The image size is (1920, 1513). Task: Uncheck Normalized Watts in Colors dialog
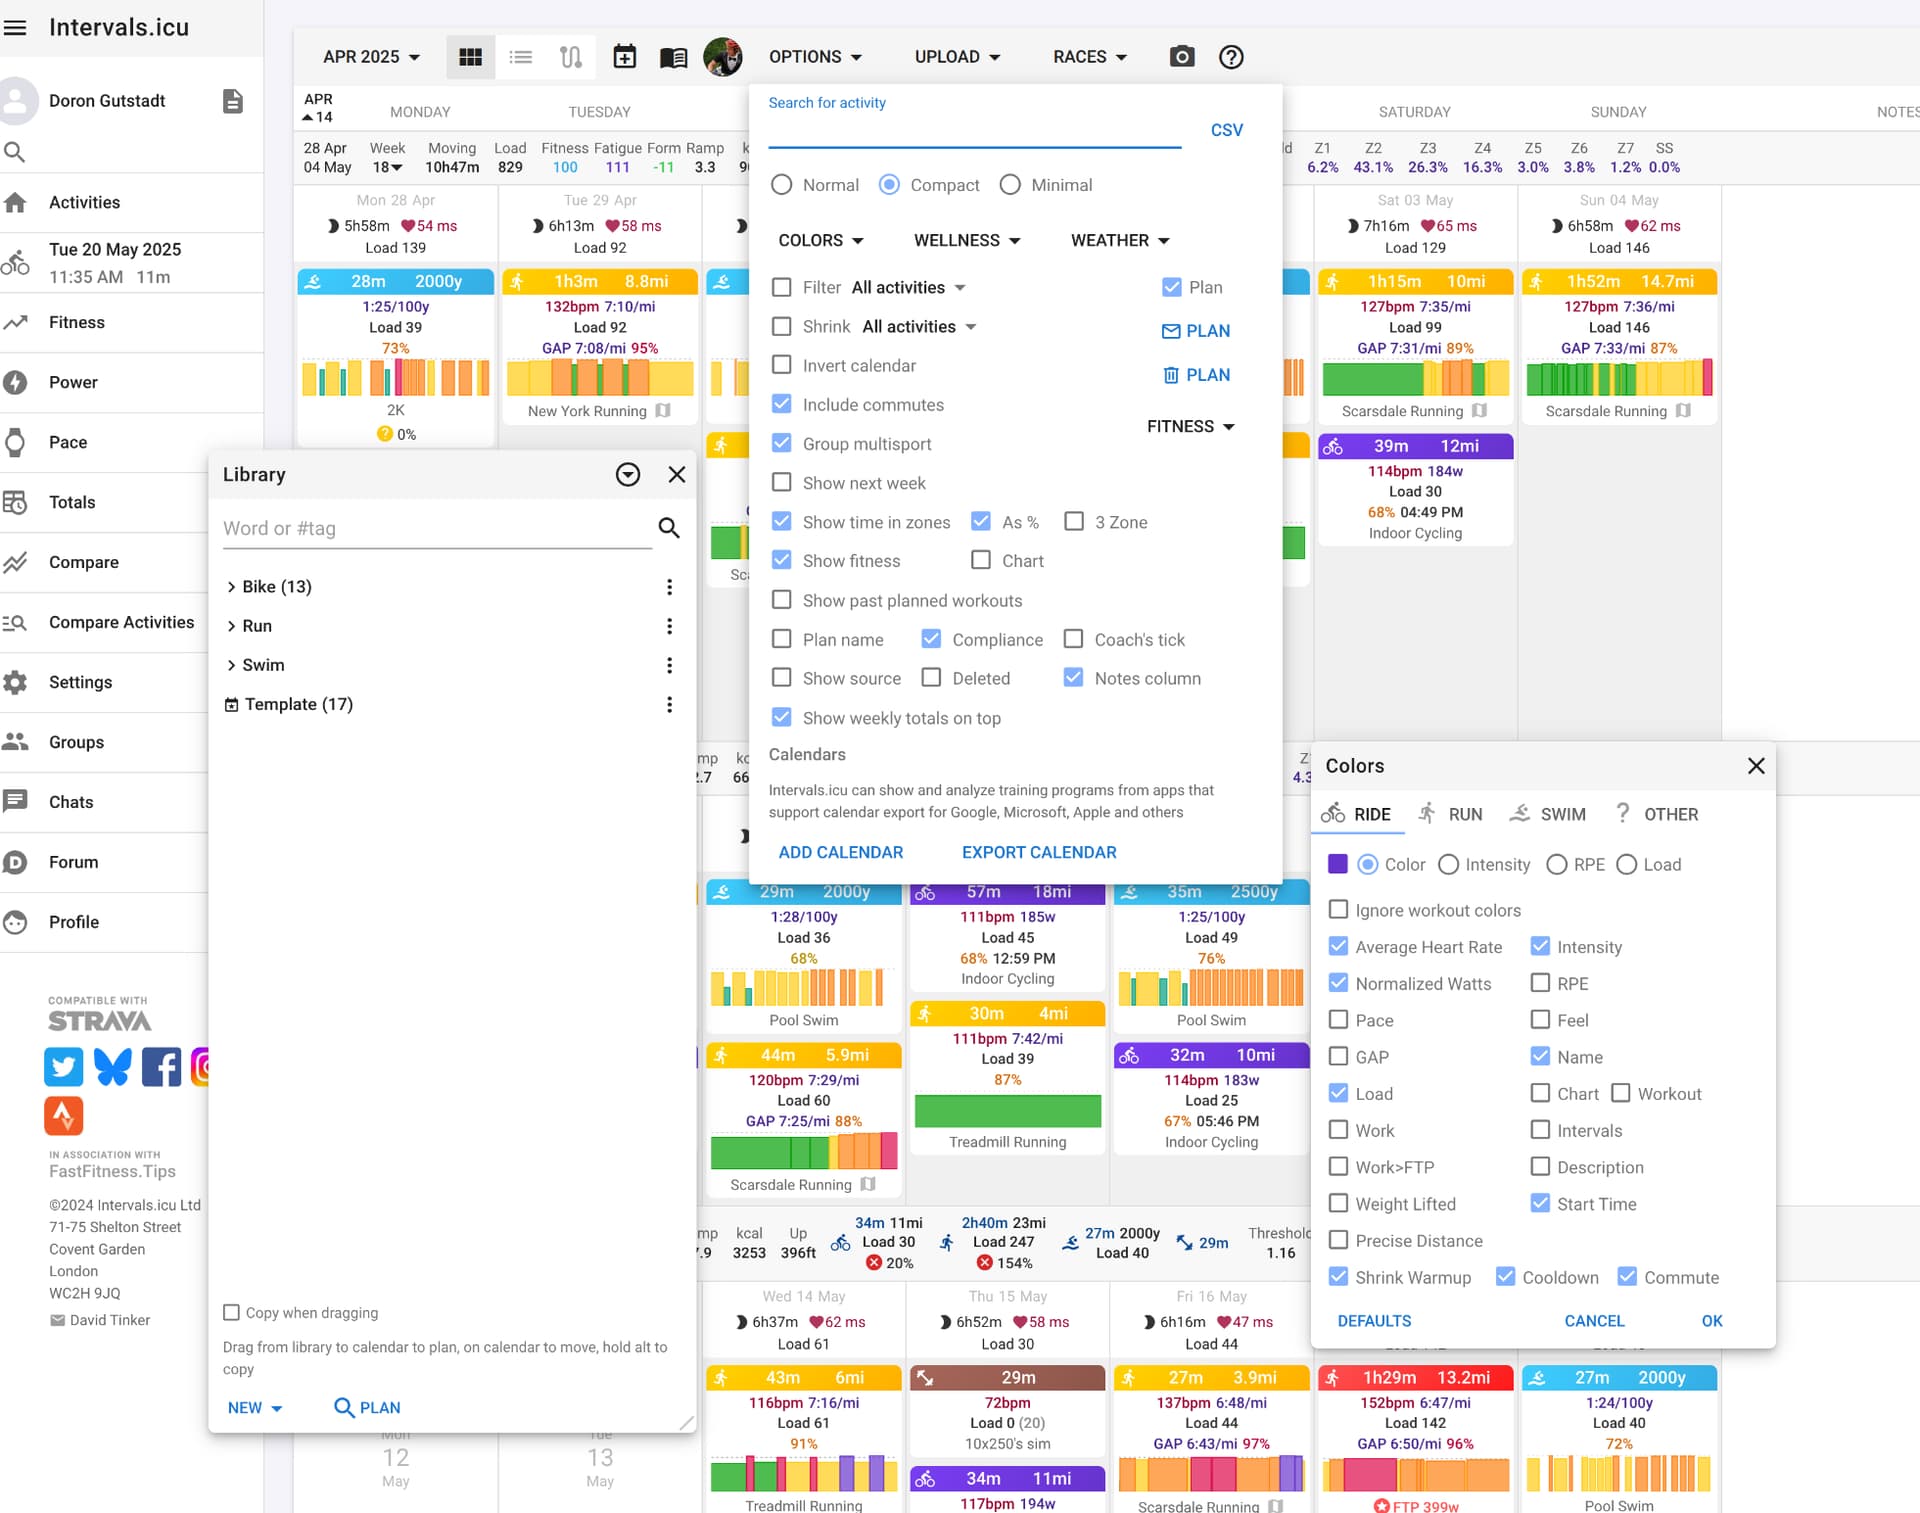point(1338,983)
